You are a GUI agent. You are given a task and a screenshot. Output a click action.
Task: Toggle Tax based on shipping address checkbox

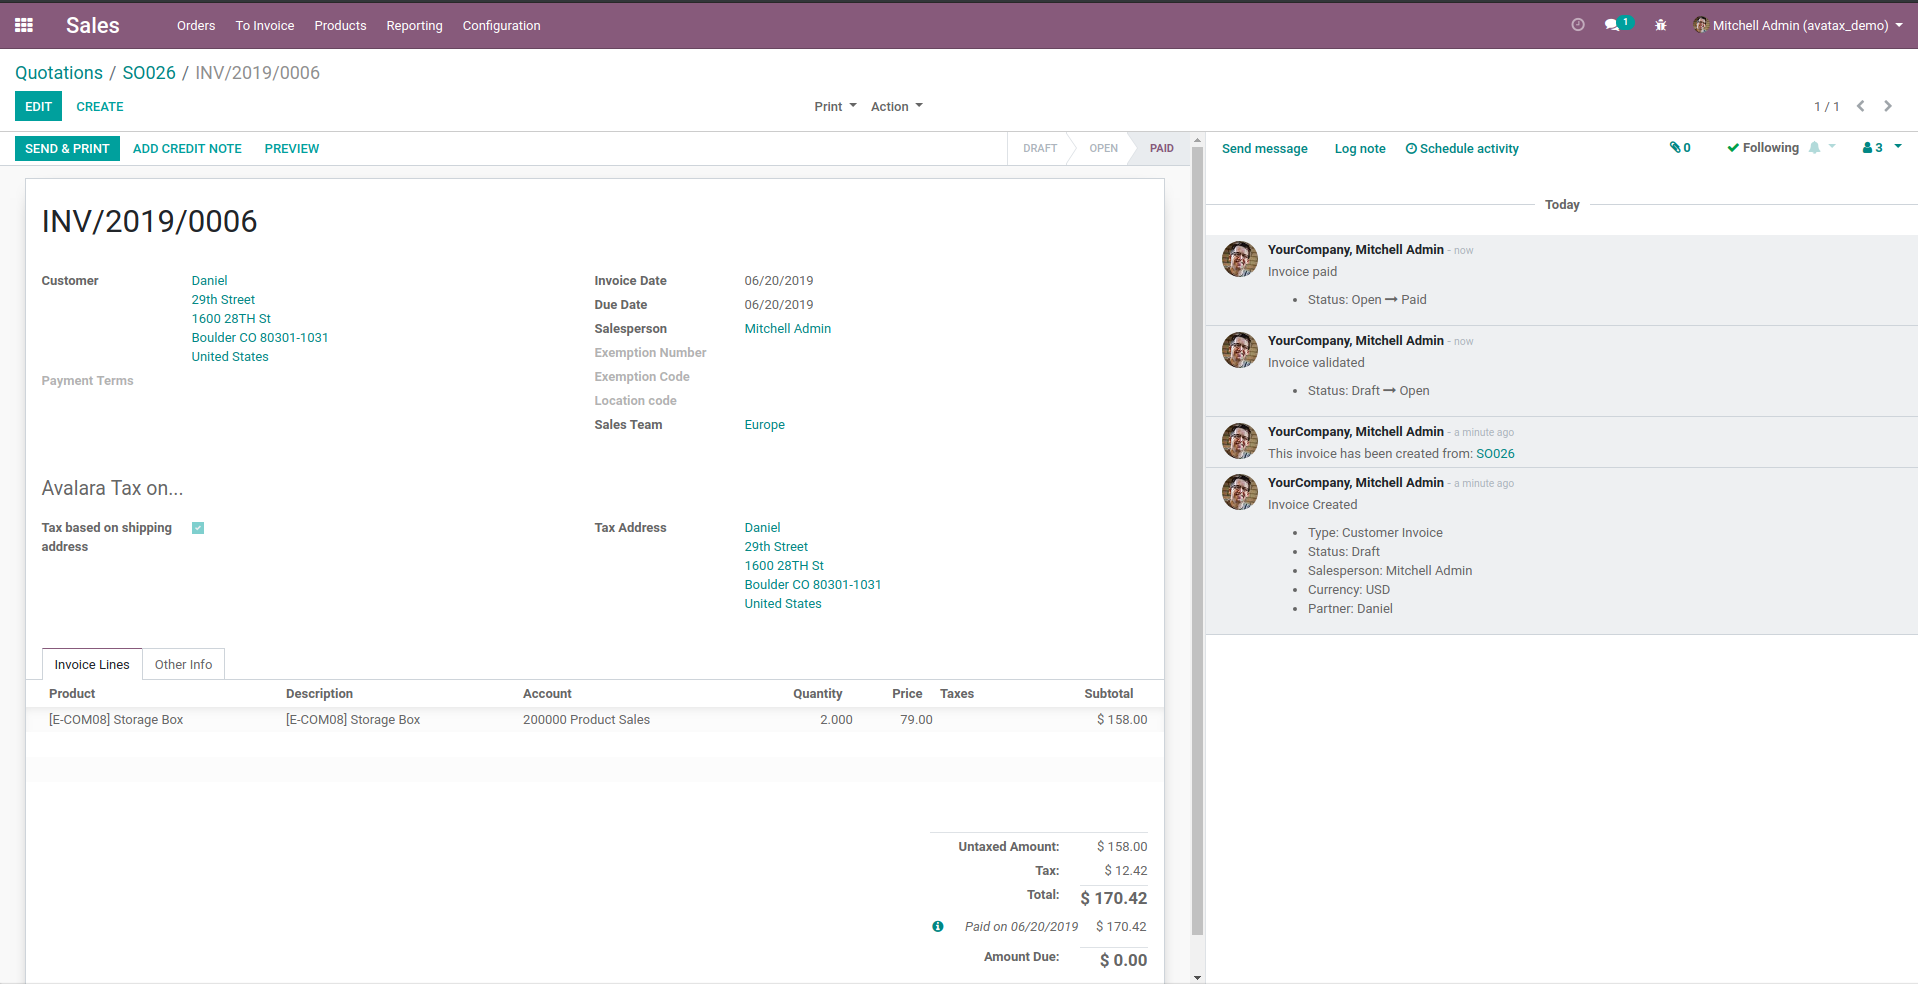tap(198, 528)
